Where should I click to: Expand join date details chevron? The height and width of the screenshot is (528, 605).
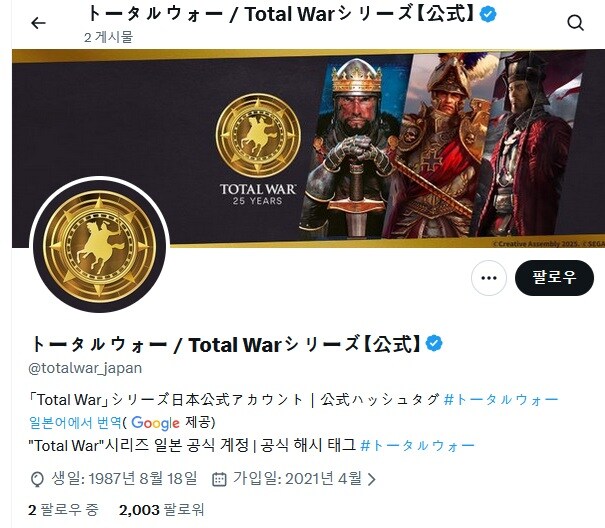(x=371, y=479)
